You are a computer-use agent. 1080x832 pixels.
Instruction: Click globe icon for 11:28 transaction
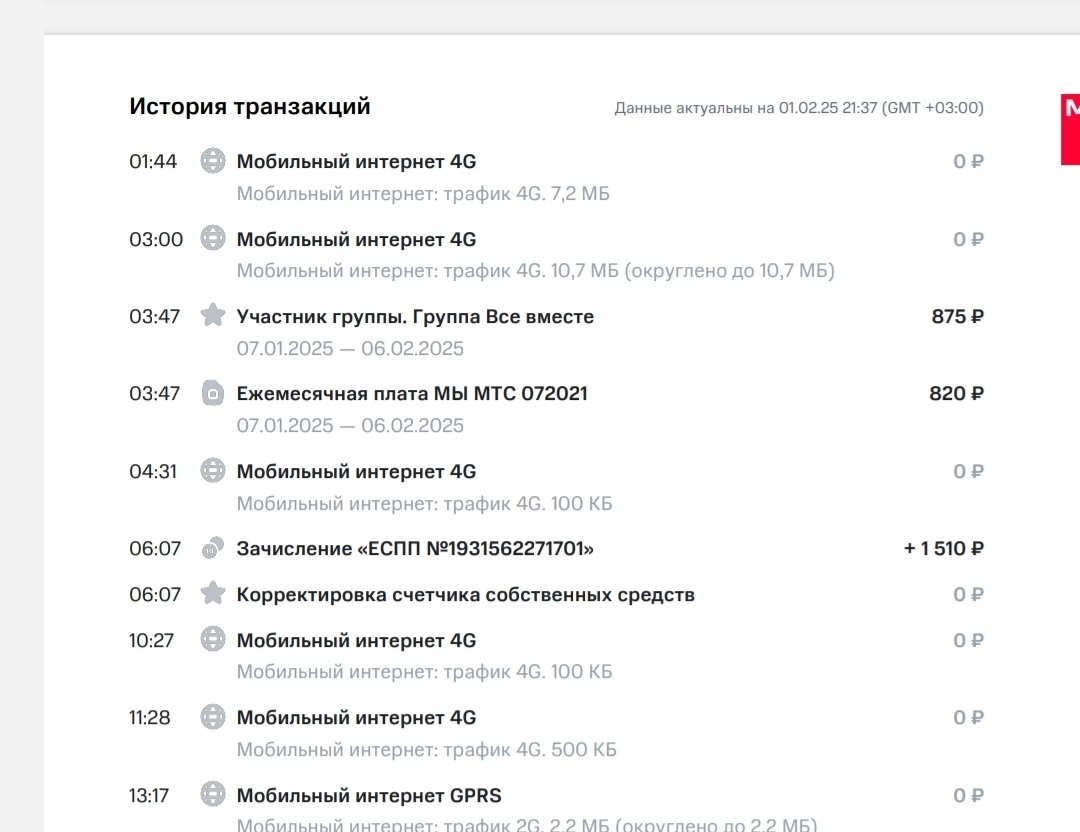point(213,717)
